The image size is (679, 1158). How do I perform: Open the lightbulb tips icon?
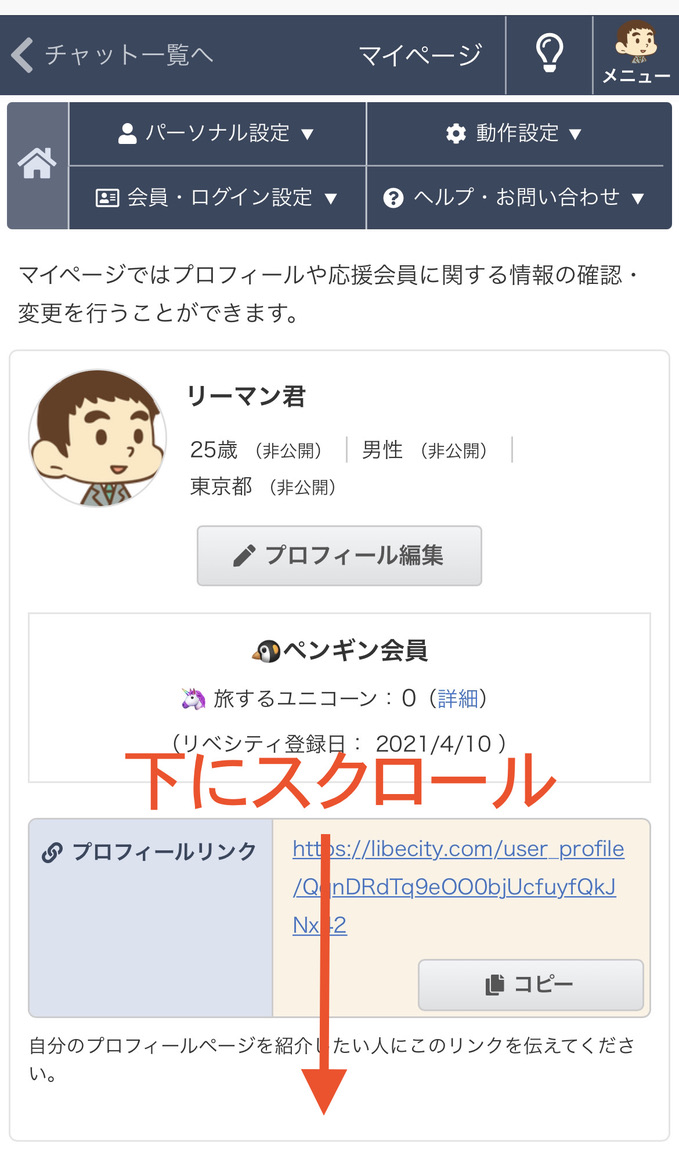(549, 54)
